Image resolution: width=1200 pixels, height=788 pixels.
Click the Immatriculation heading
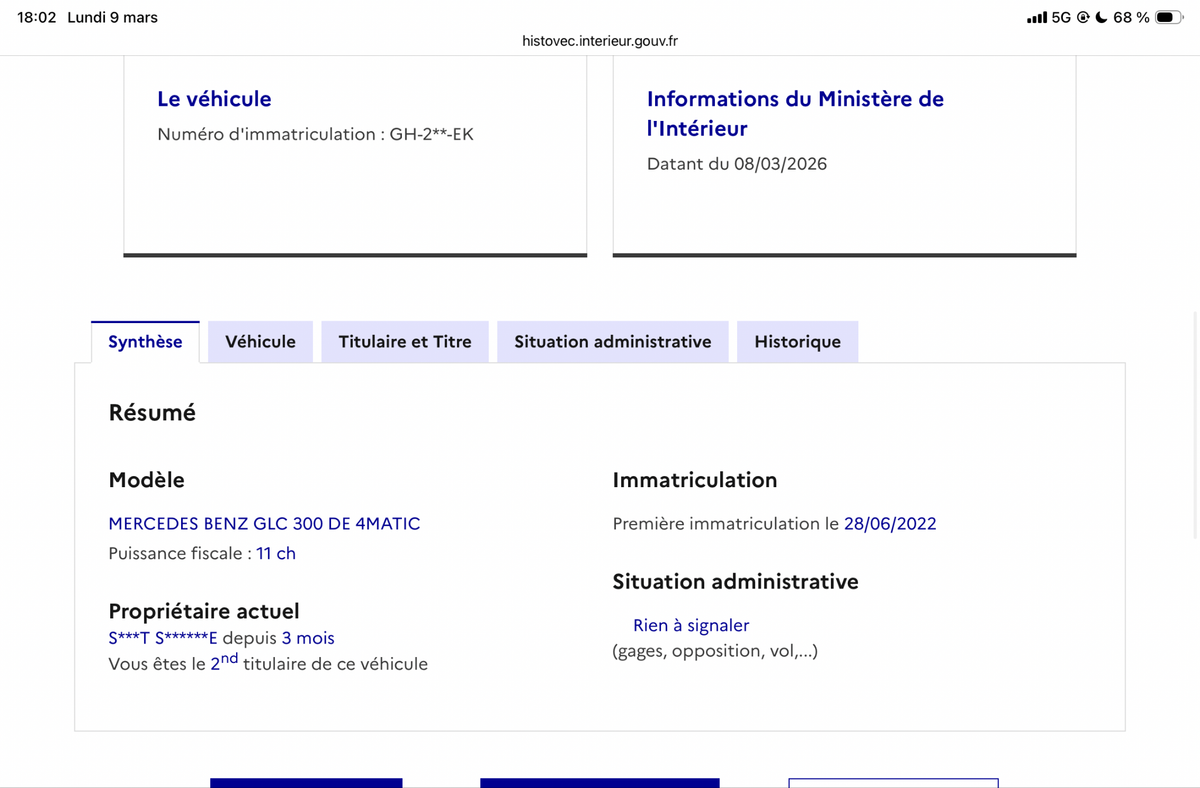tap(695, 480)
